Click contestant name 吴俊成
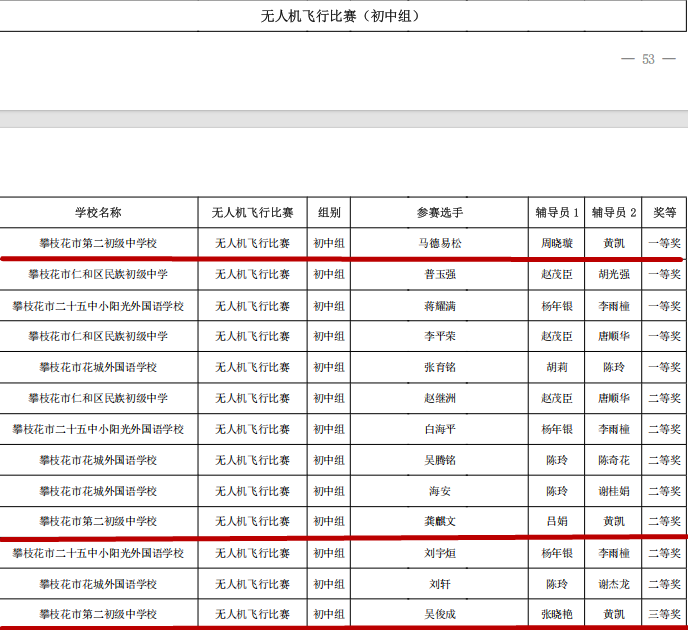Image resolution: width=688 pixels, height=630 pixels. [439, 614]
